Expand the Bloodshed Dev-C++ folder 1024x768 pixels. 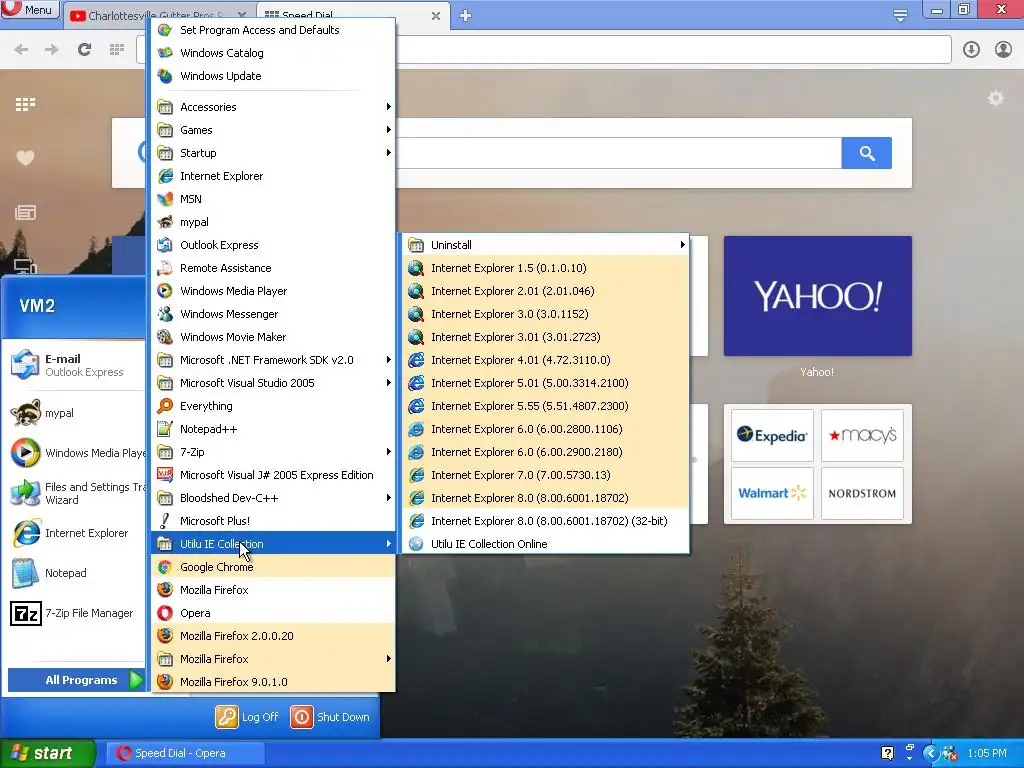click(273, 498)
